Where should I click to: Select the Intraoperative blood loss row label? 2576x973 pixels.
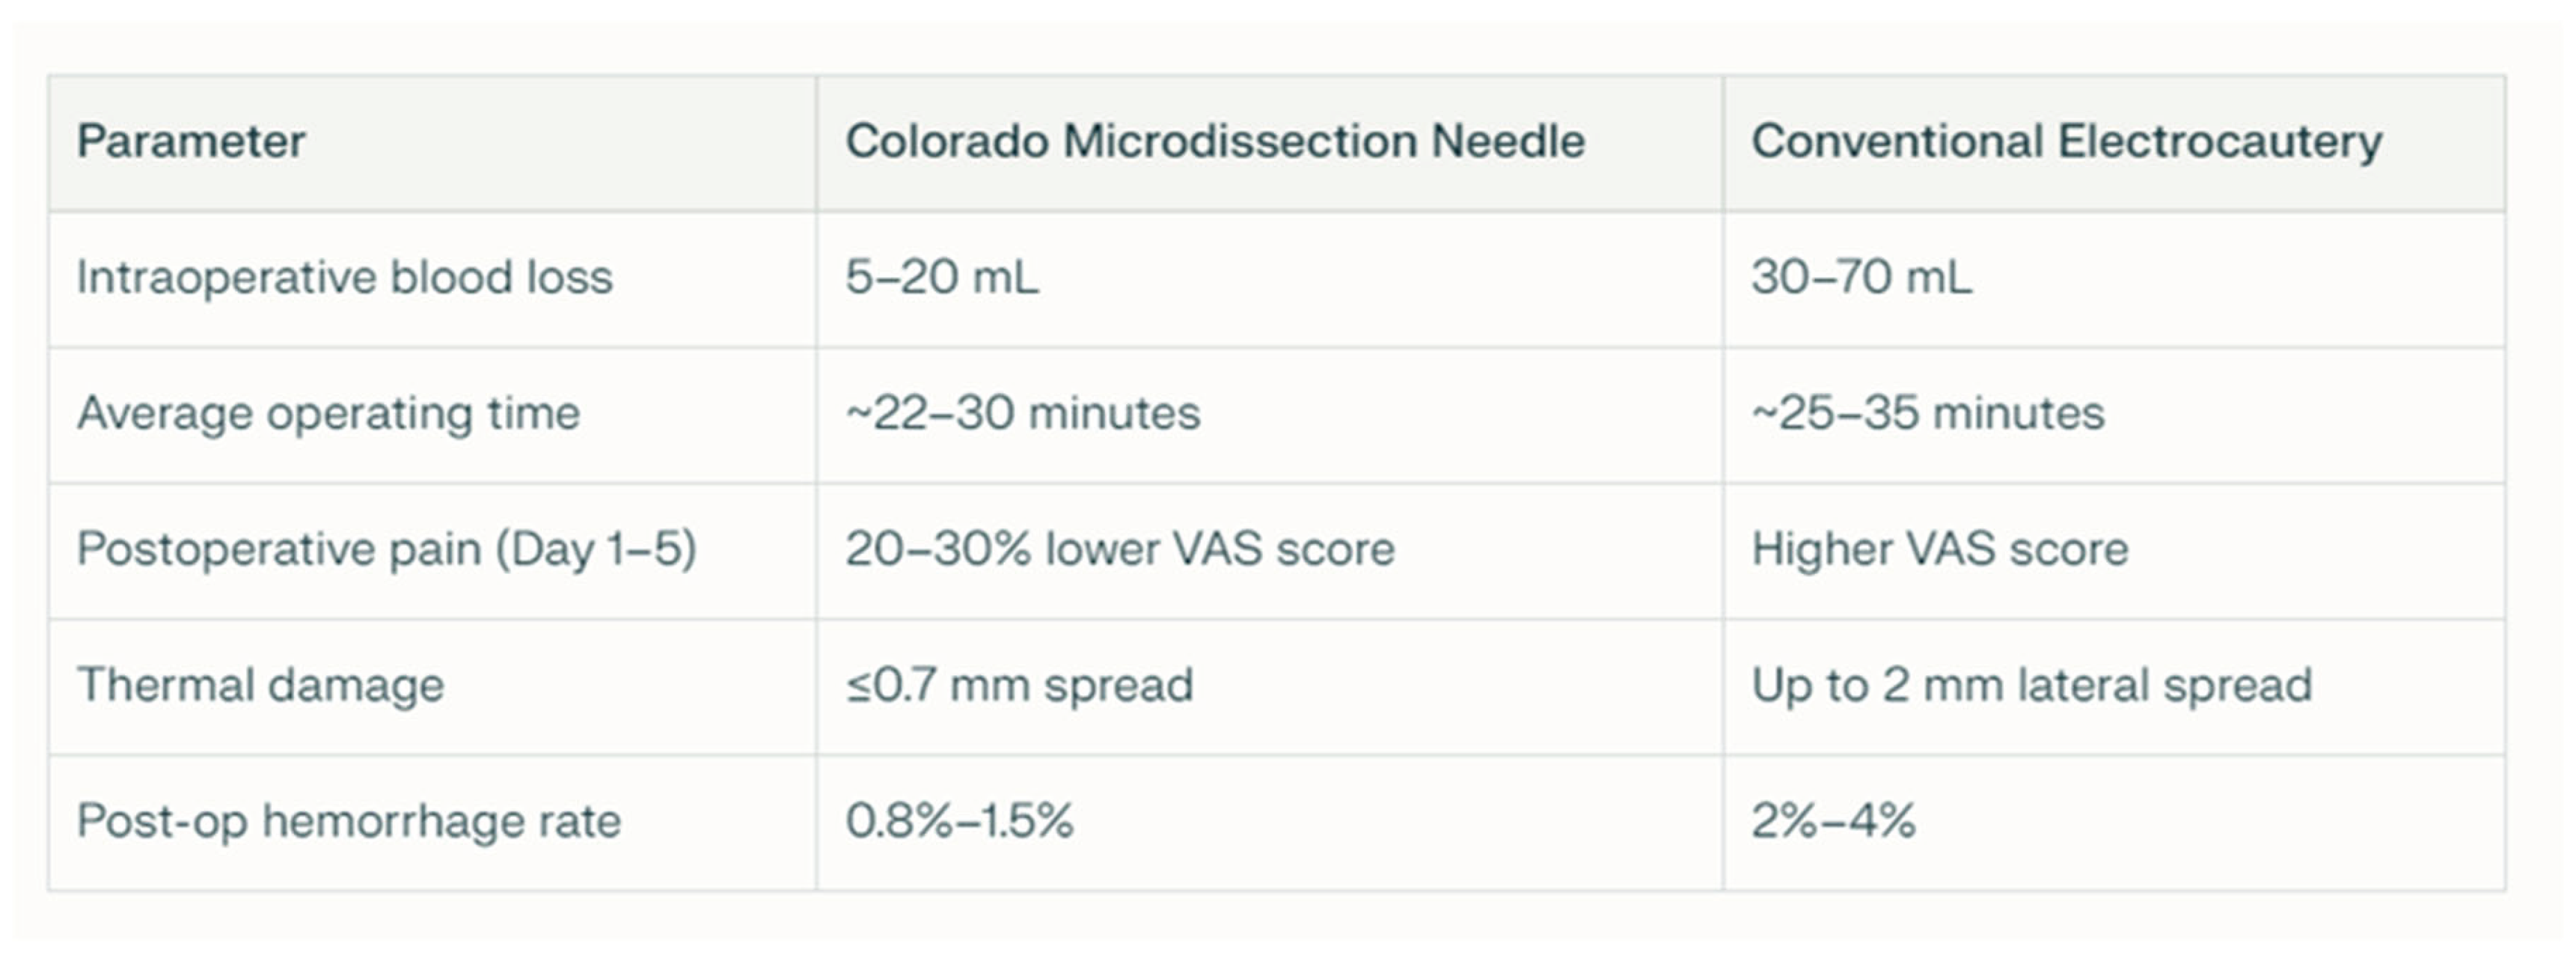[344, 278]
